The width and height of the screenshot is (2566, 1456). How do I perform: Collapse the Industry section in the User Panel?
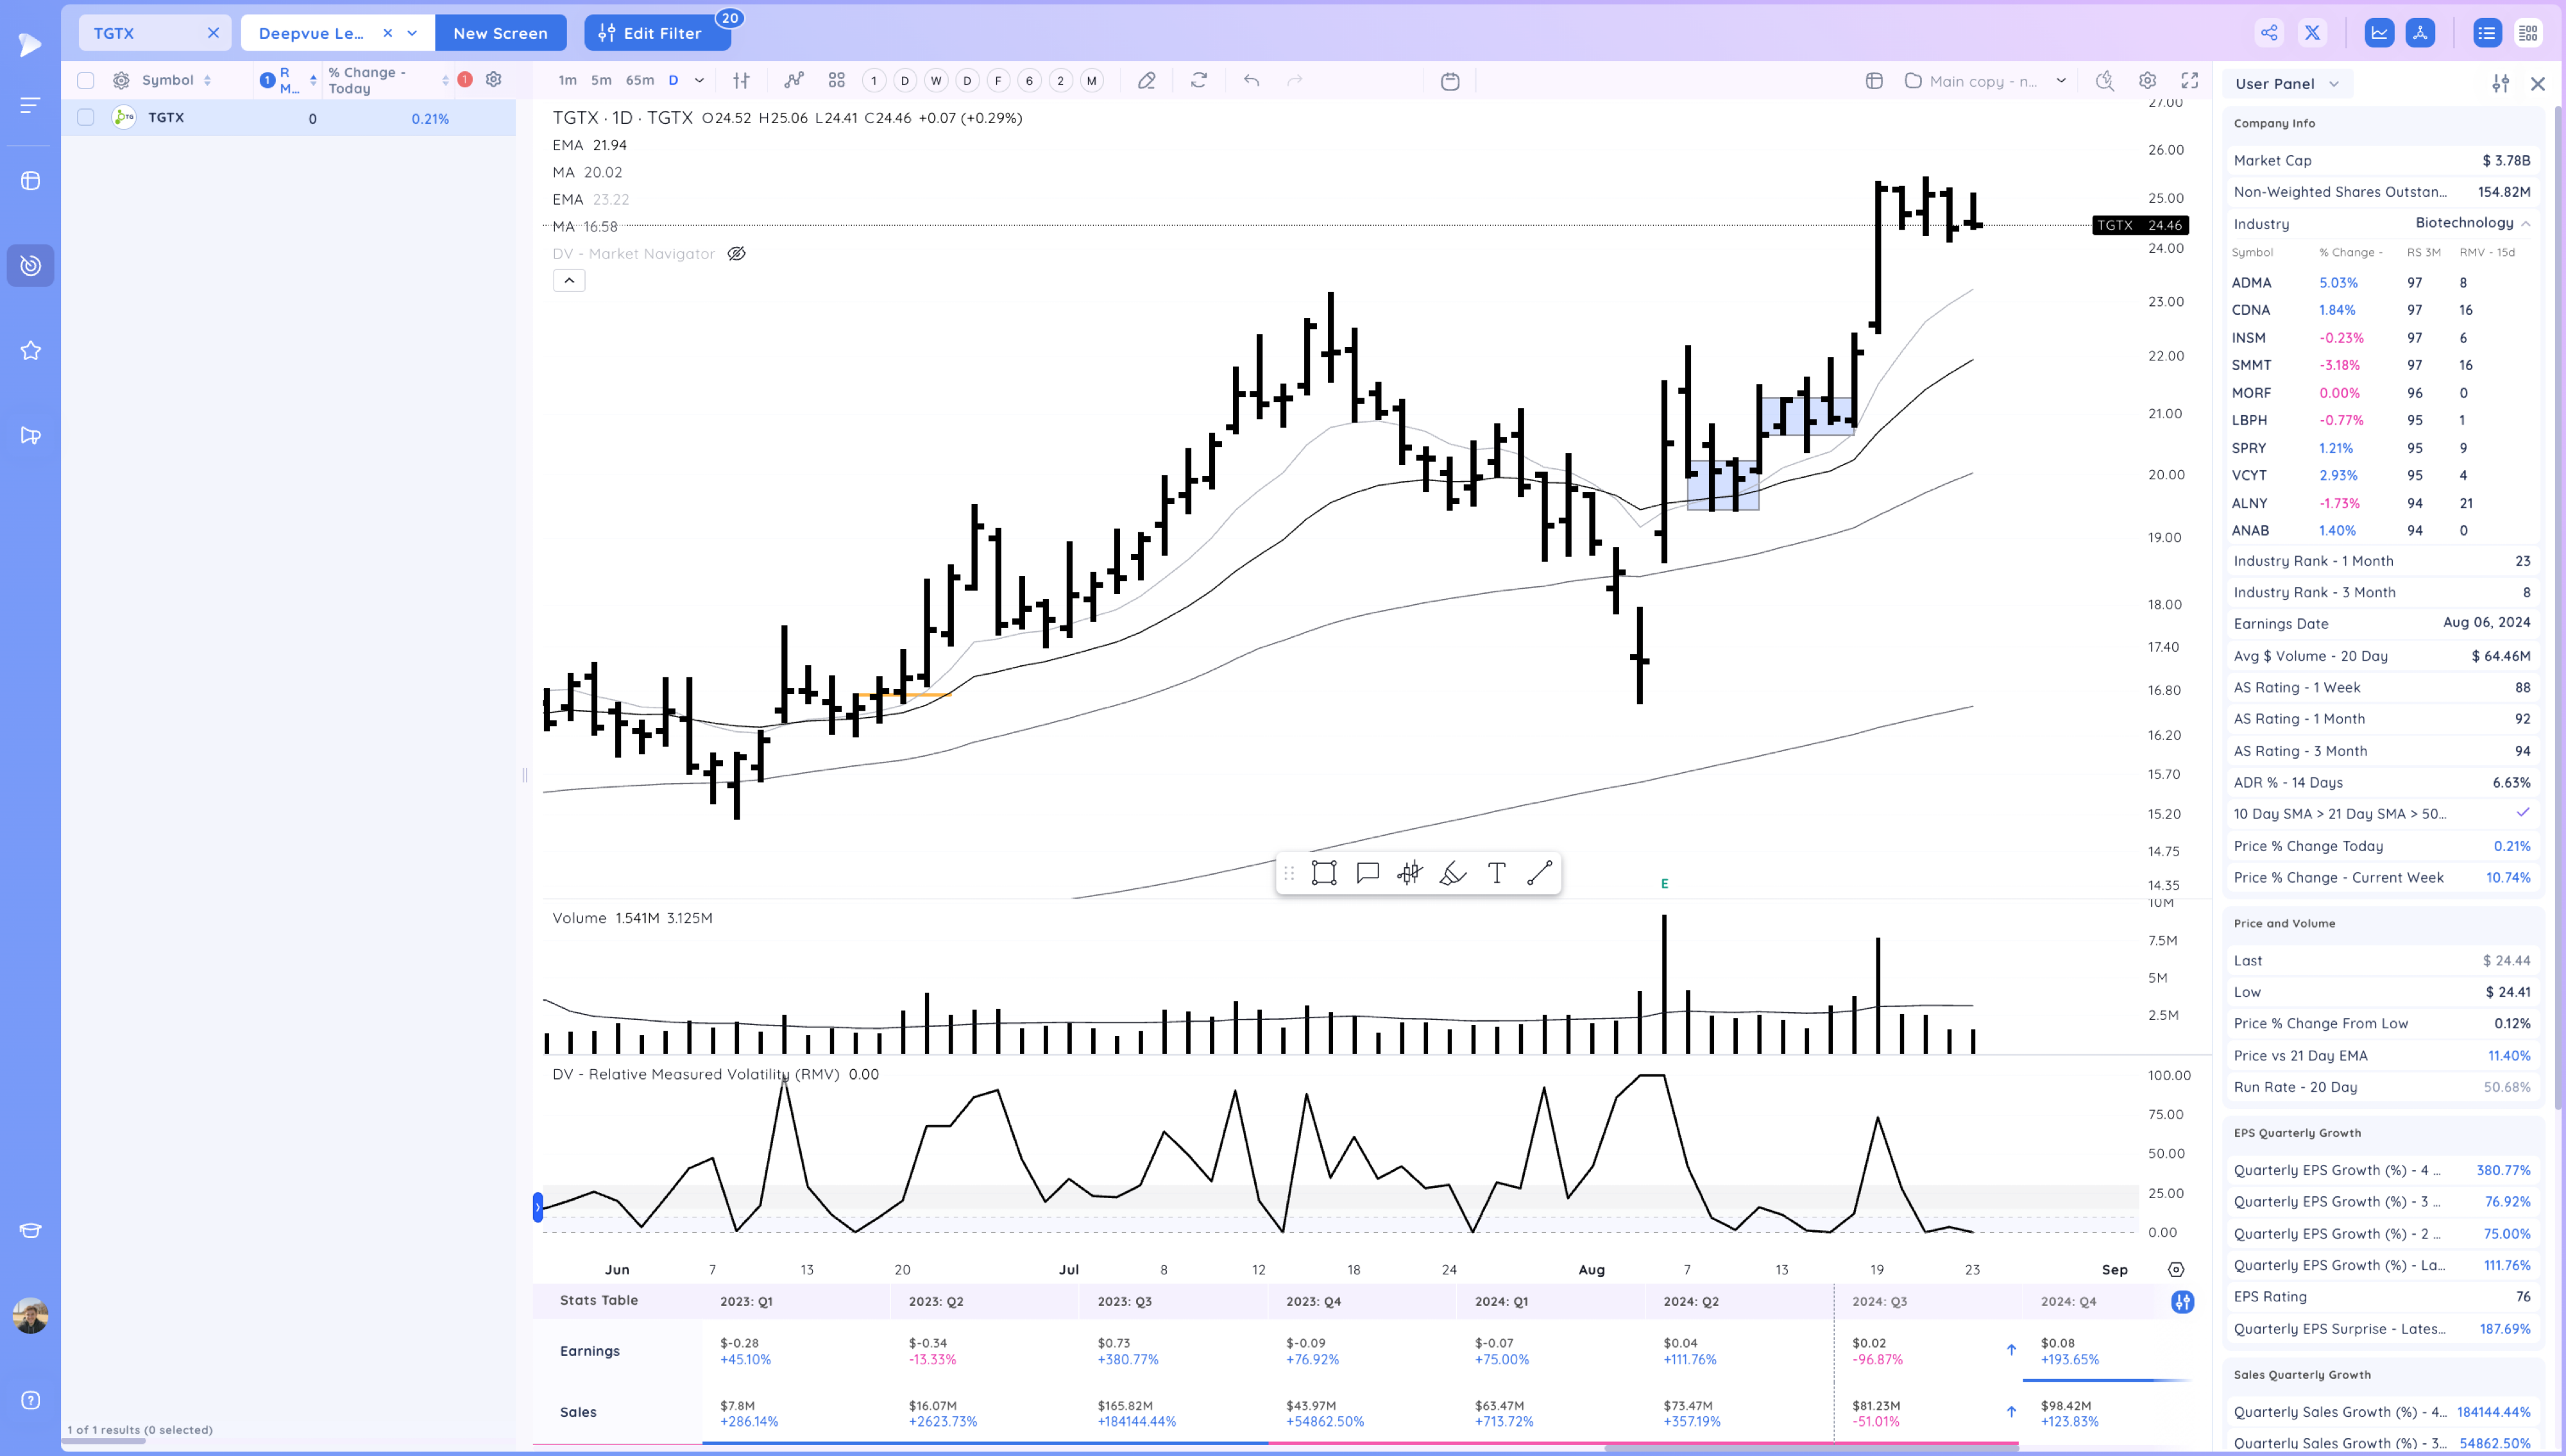[x=2530, y=223]
